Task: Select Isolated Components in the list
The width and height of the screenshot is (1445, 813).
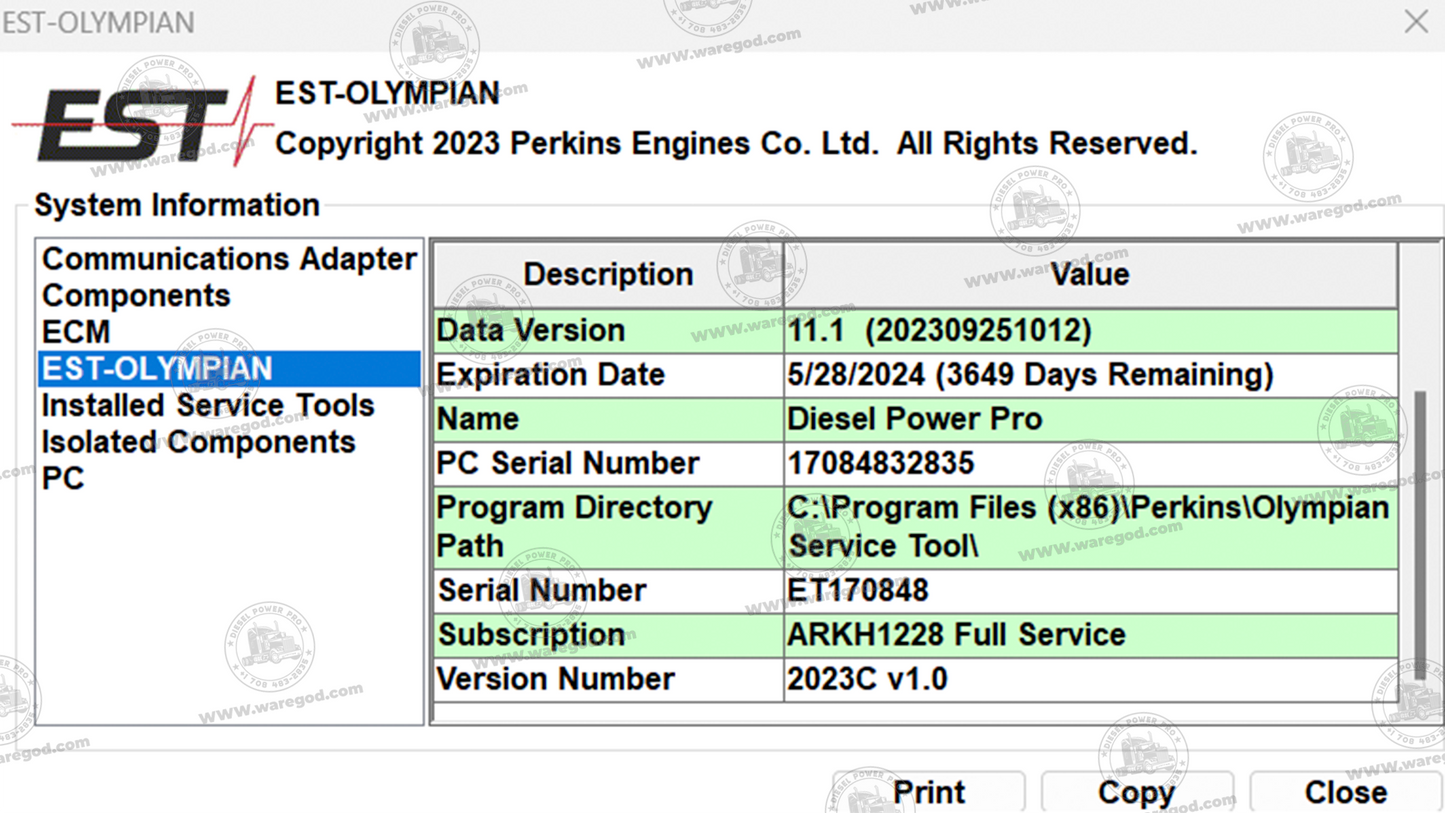Action: (x=197, y=441)
